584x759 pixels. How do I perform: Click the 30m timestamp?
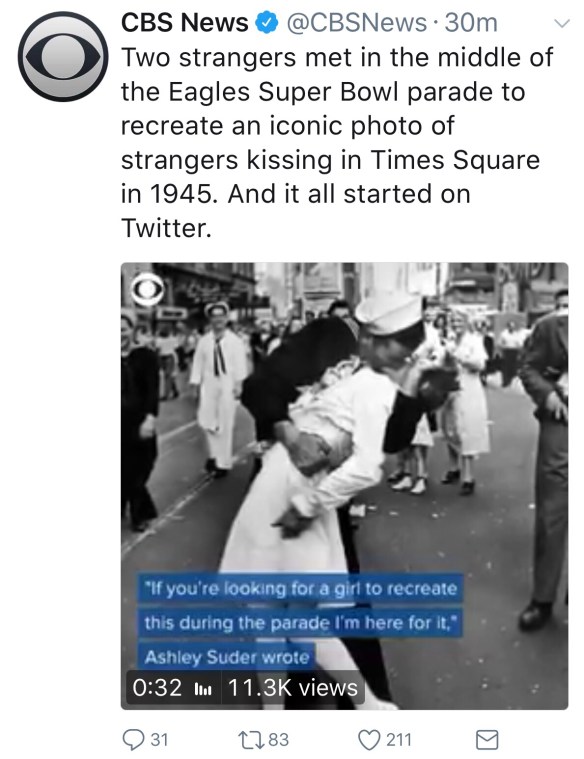coord(471,23)
